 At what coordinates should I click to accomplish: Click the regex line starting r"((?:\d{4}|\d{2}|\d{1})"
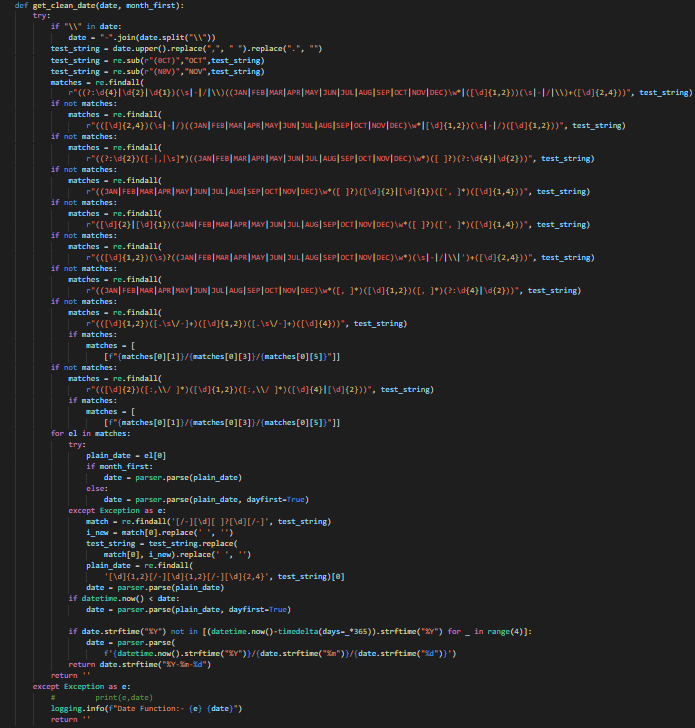point(380,93)
